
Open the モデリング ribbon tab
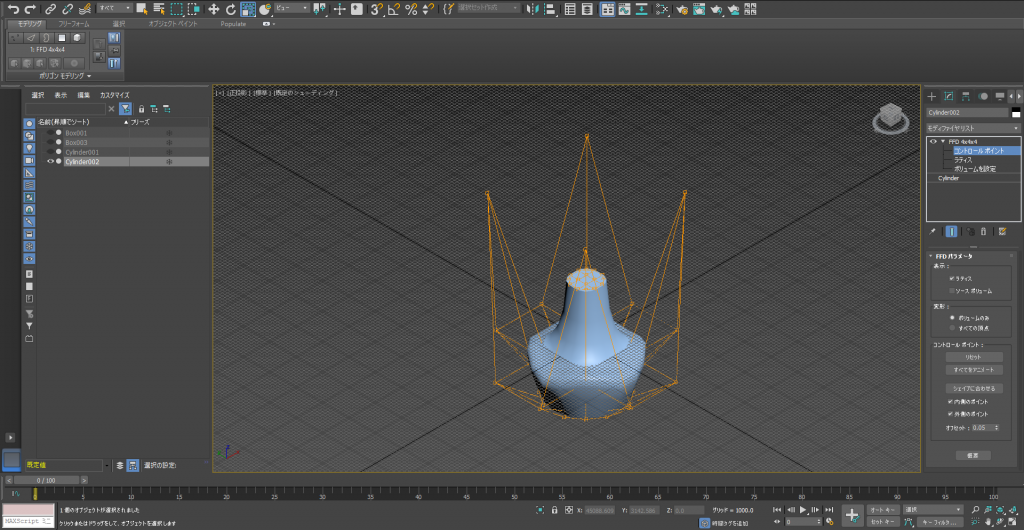click(27, 23)
